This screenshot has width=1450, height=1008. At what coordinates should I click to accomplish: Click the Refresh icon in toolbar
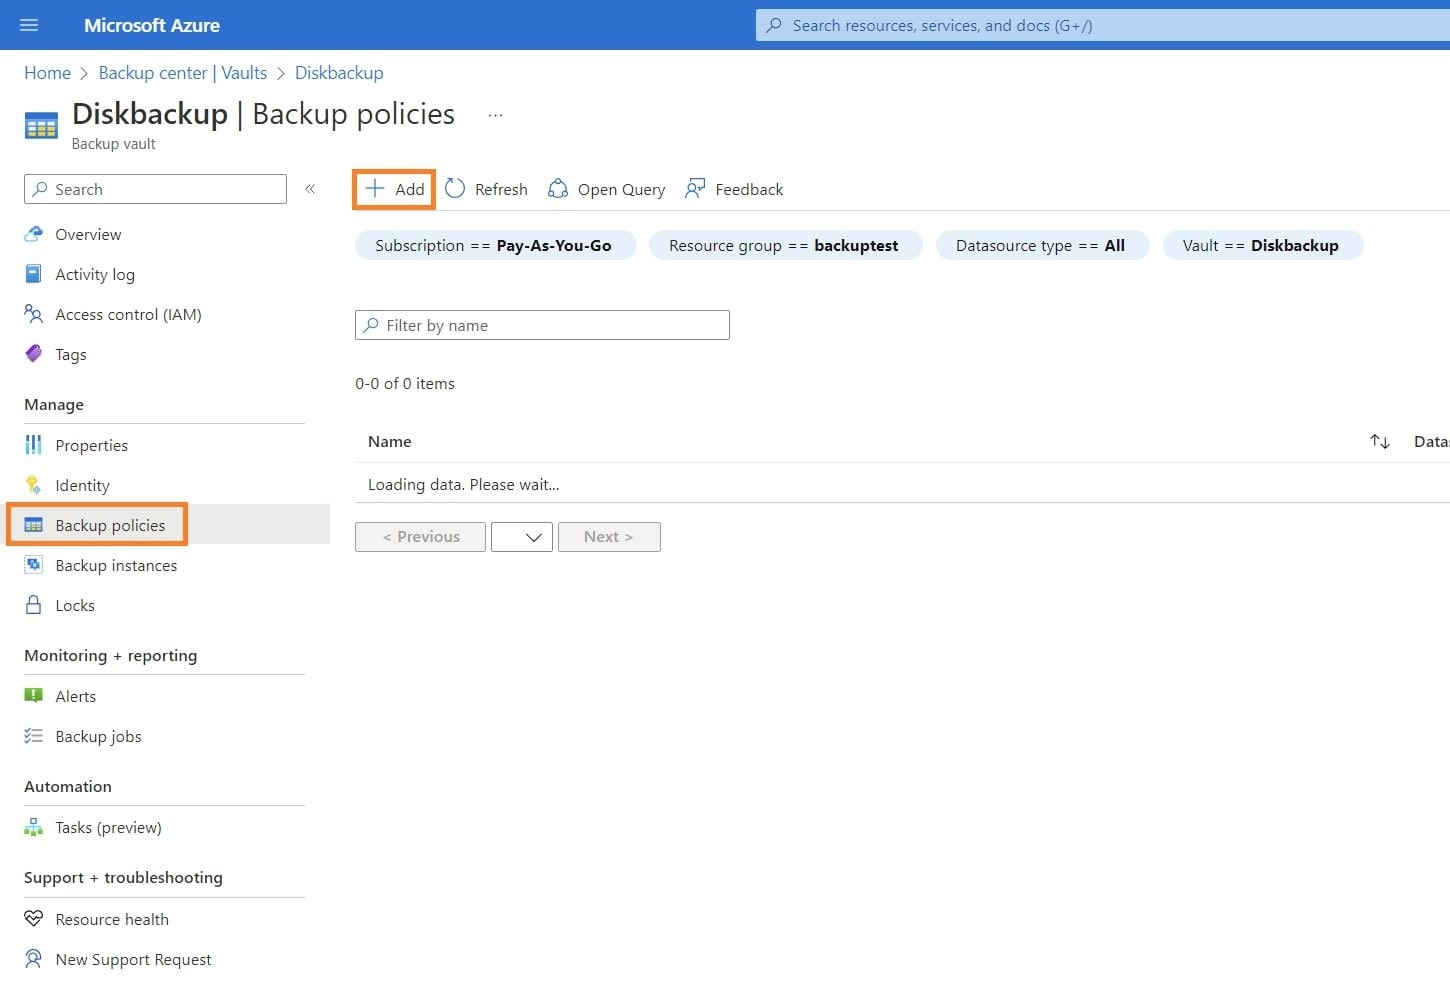455,189
